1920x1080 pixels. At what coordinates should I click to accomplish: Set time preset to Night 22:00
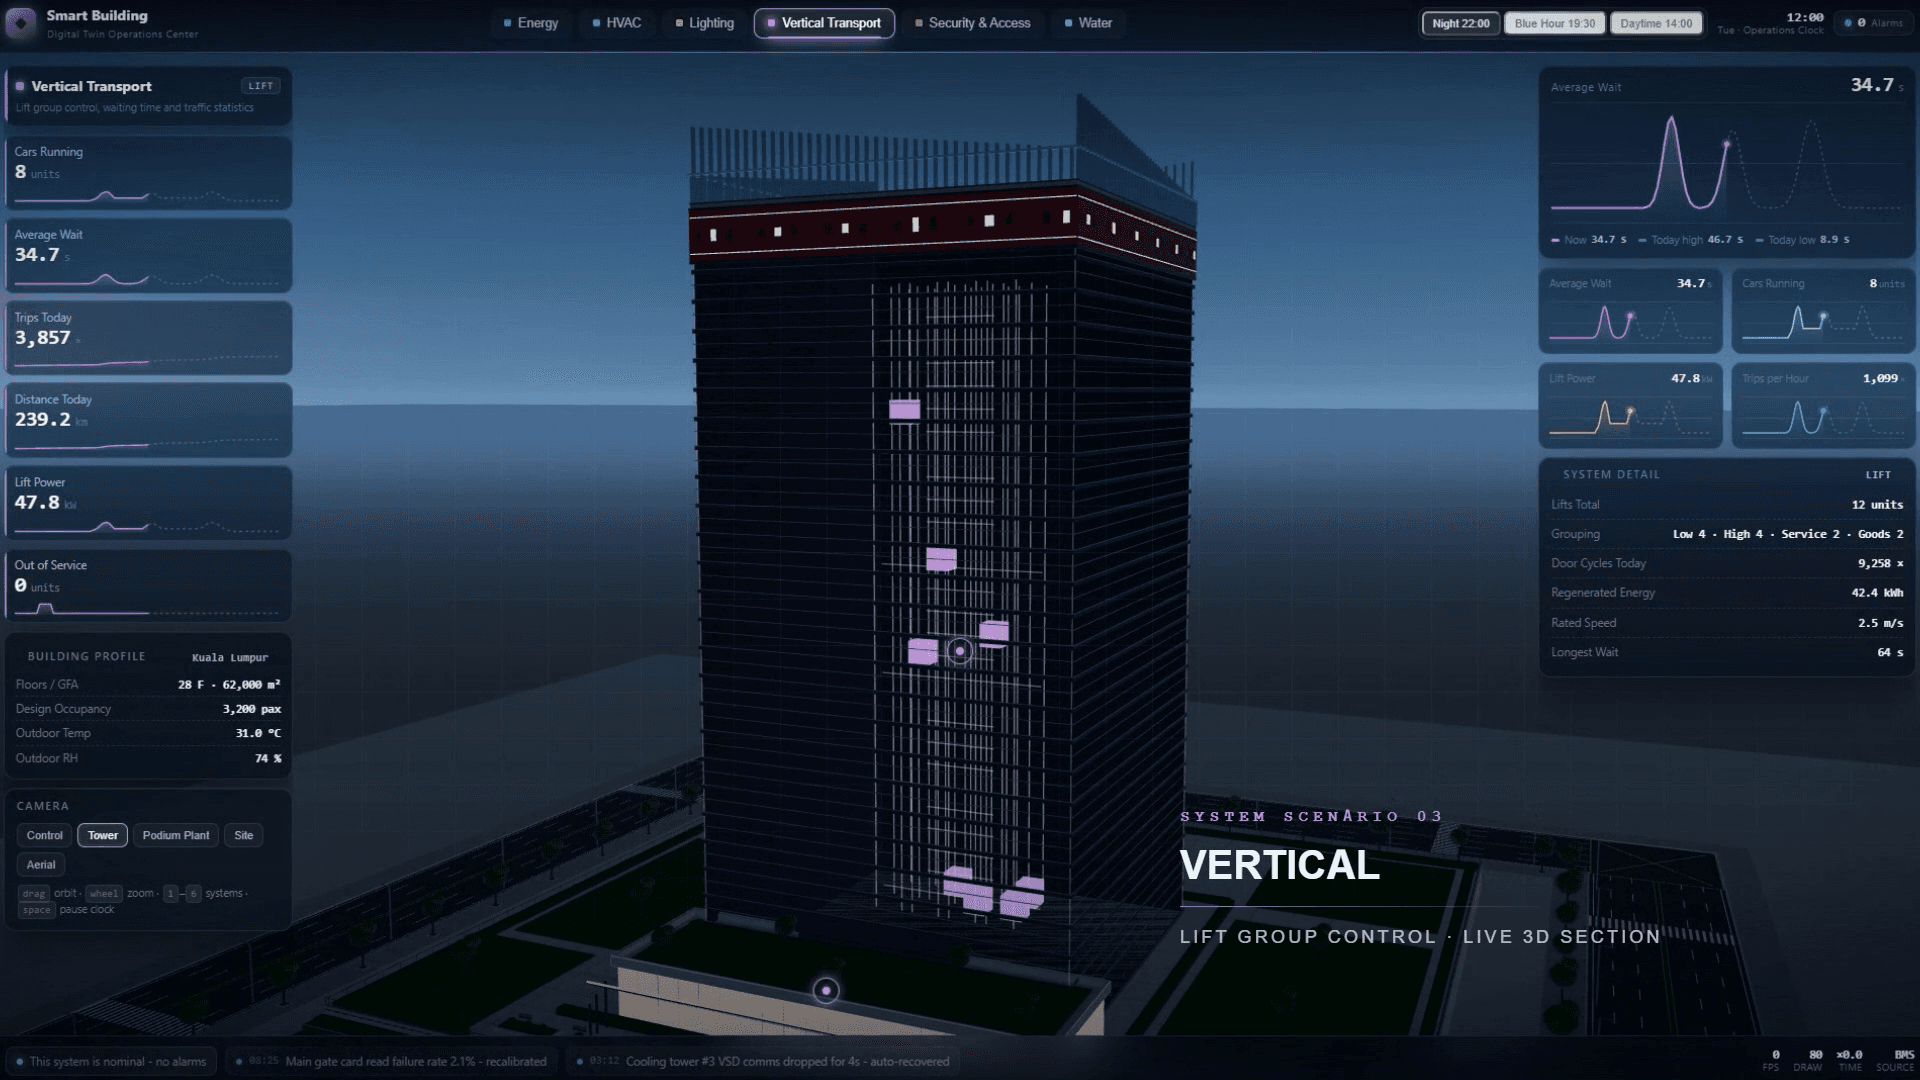tap(1461, 23)
